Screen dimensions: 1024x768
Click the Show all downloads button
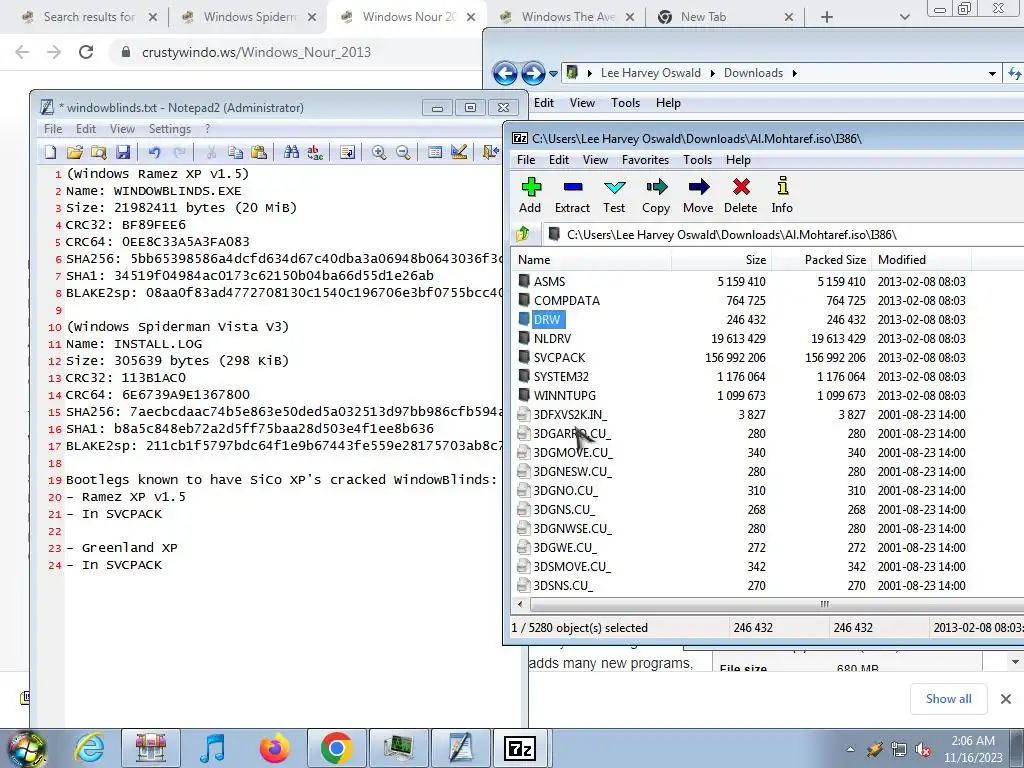(948, 699)
